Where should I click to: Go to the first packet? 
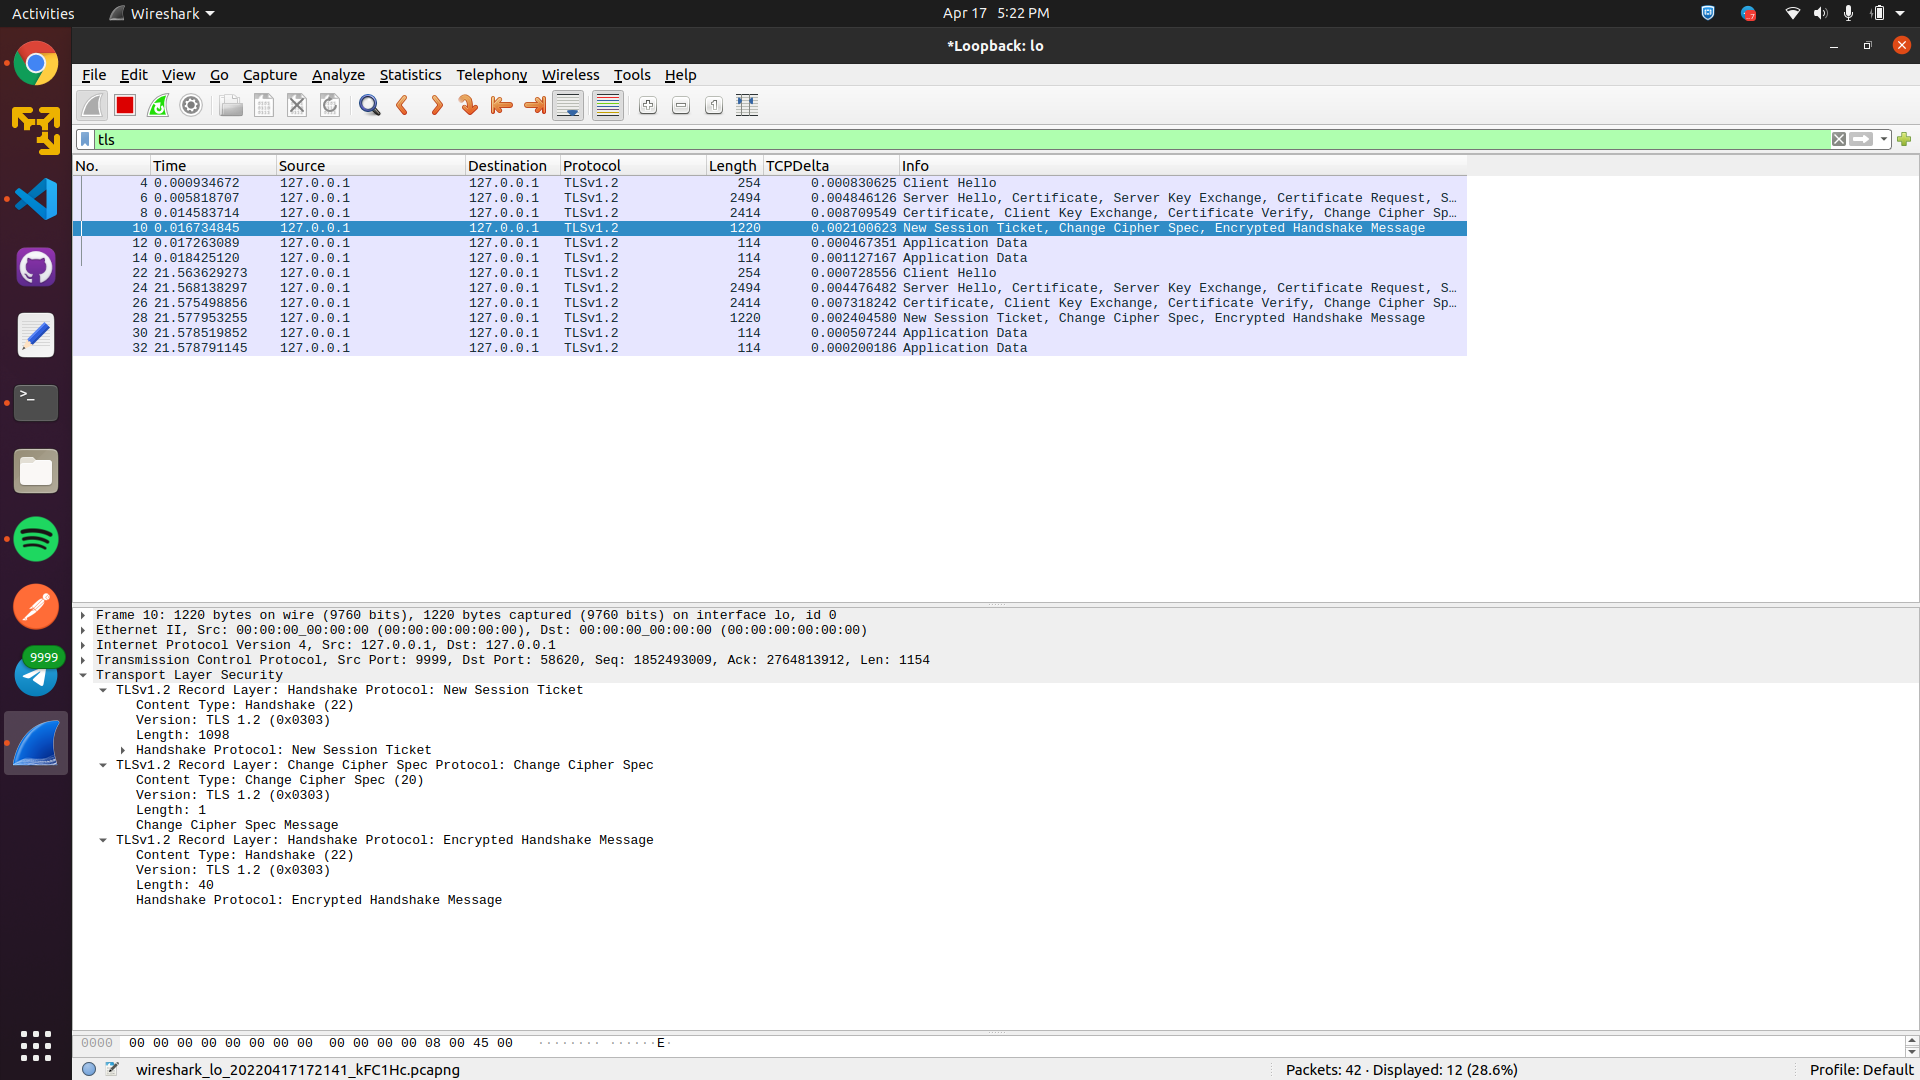(x=501, y=105)
